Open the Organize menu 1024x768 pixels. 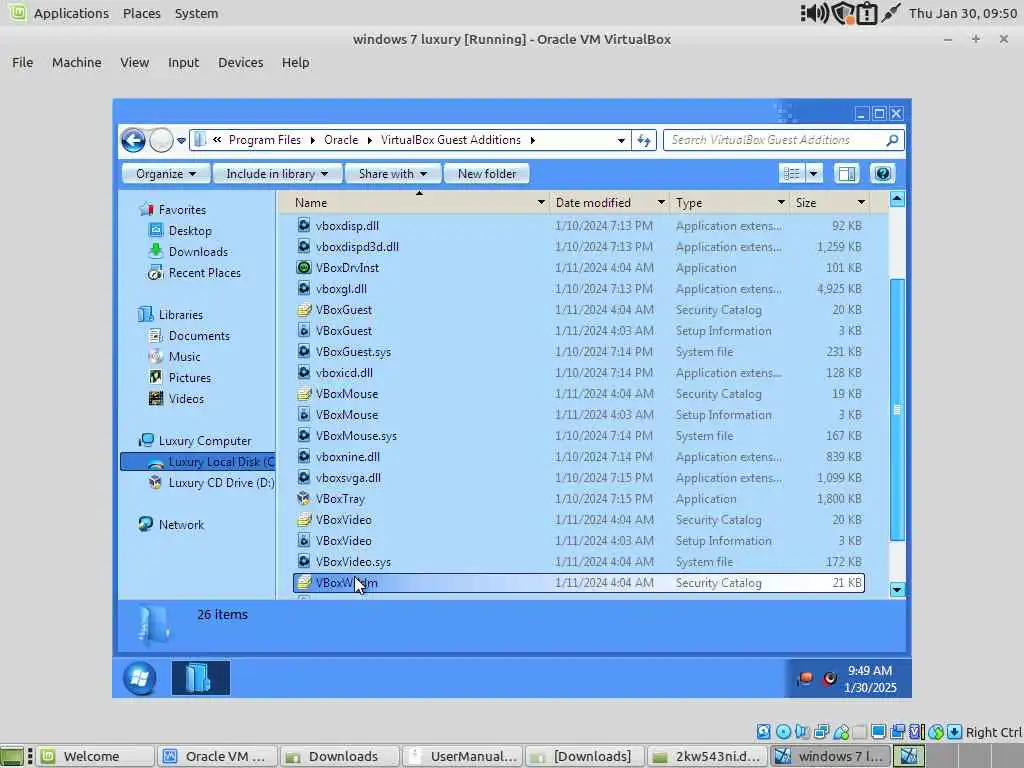(166, 174)
